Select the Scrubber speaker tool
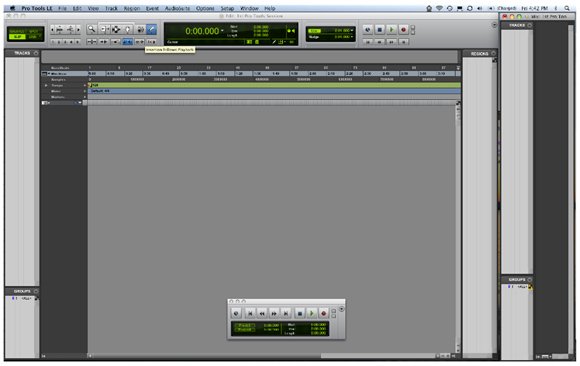 pos(141,29)
